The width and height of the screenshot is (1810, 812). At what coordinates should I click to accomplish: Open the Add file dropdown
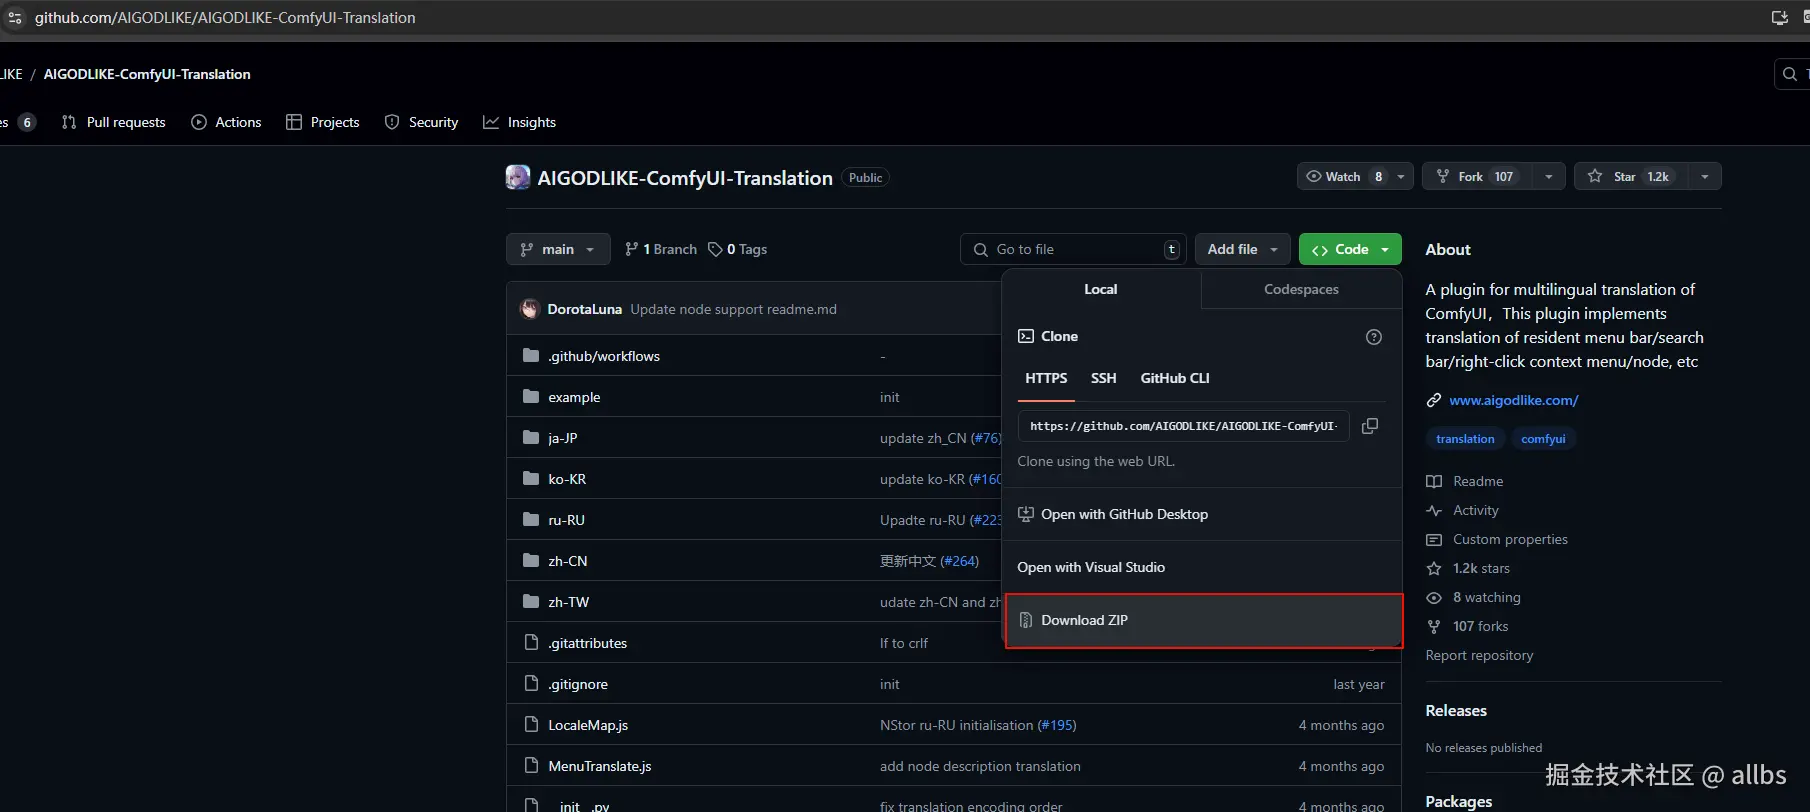point(1243,249)
